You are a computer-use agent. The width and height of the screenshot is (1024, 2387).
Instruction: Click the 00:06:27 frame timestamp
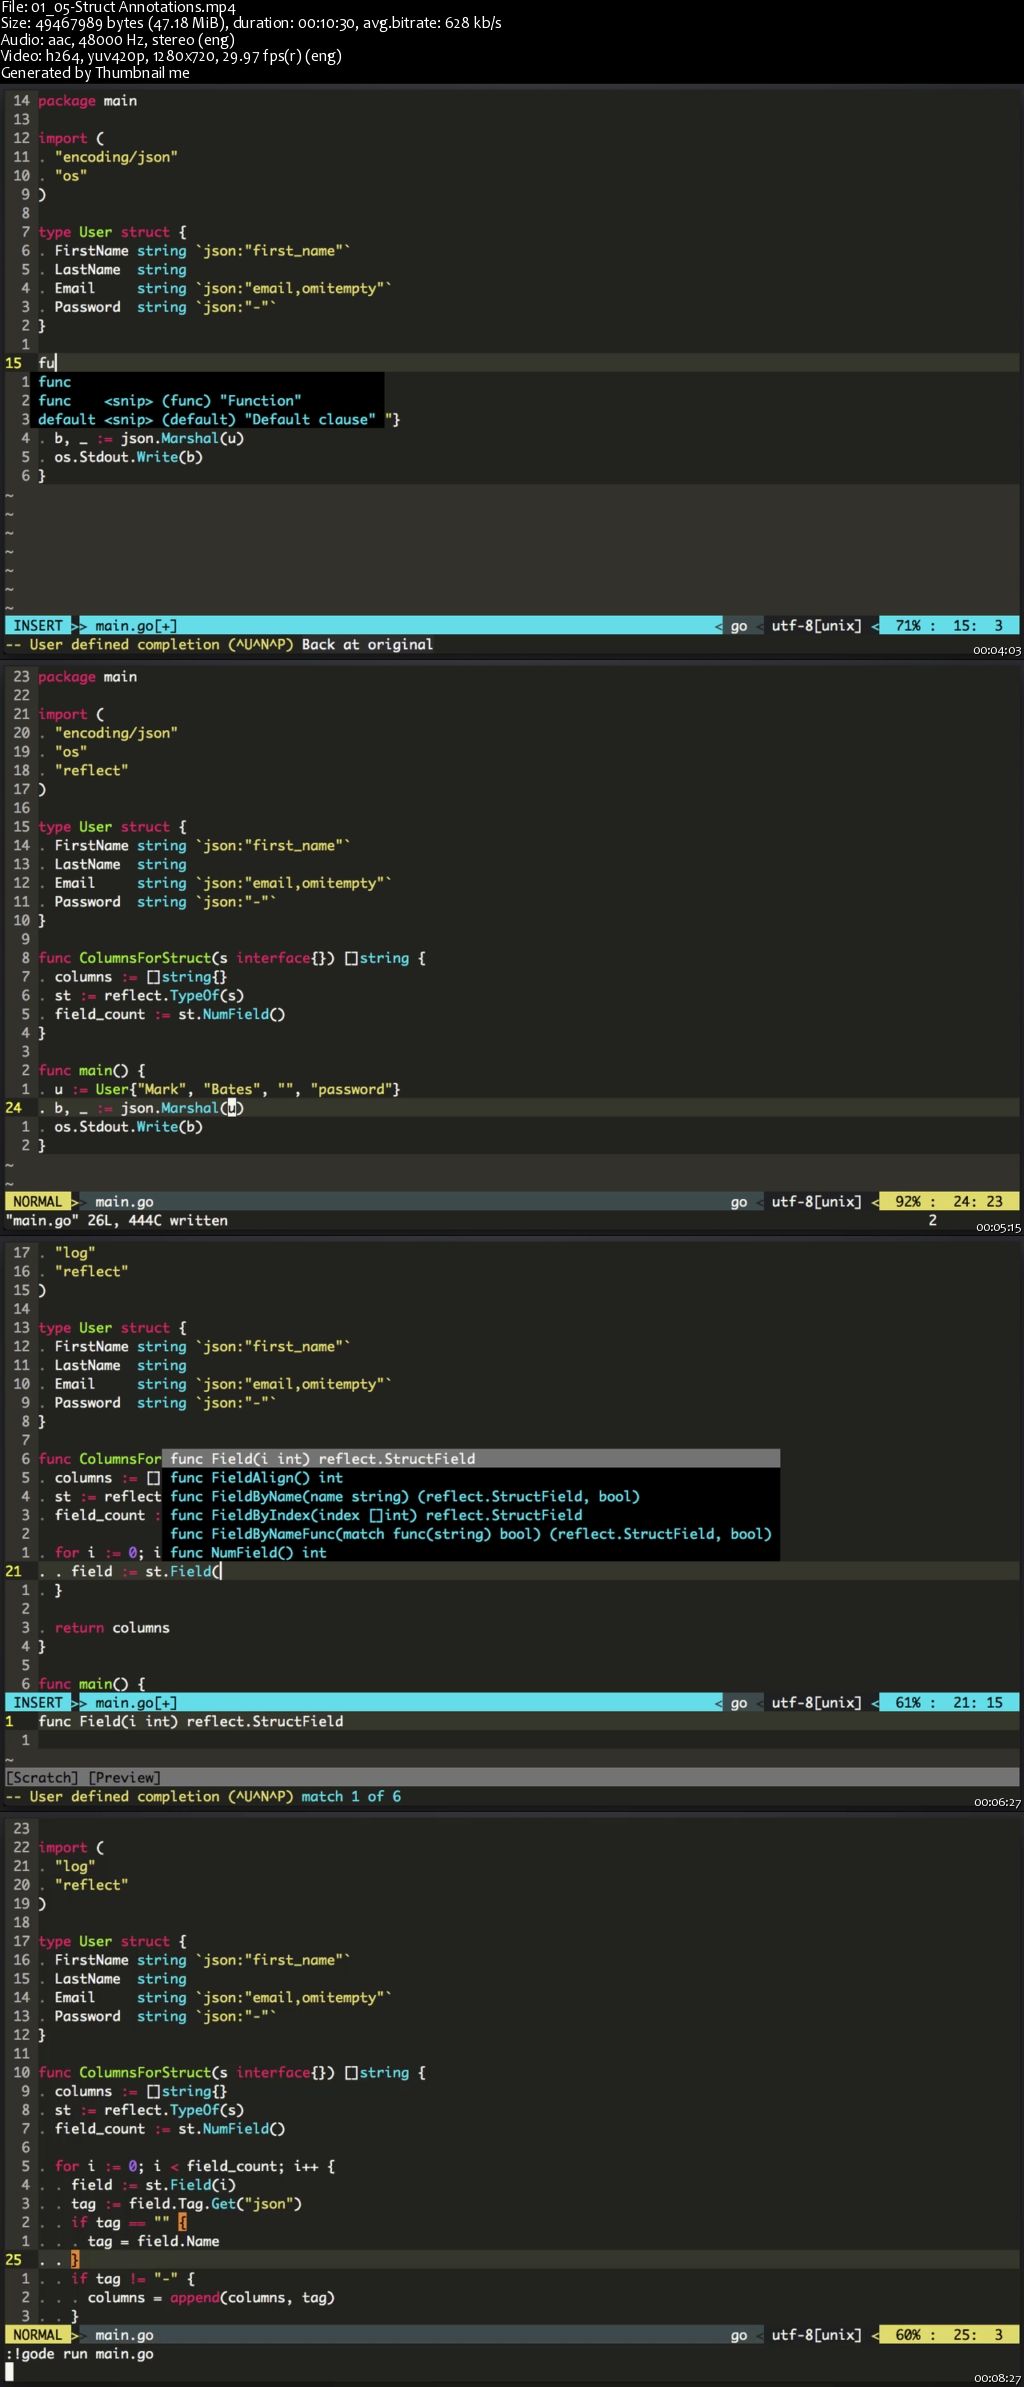coord(997,1802)
